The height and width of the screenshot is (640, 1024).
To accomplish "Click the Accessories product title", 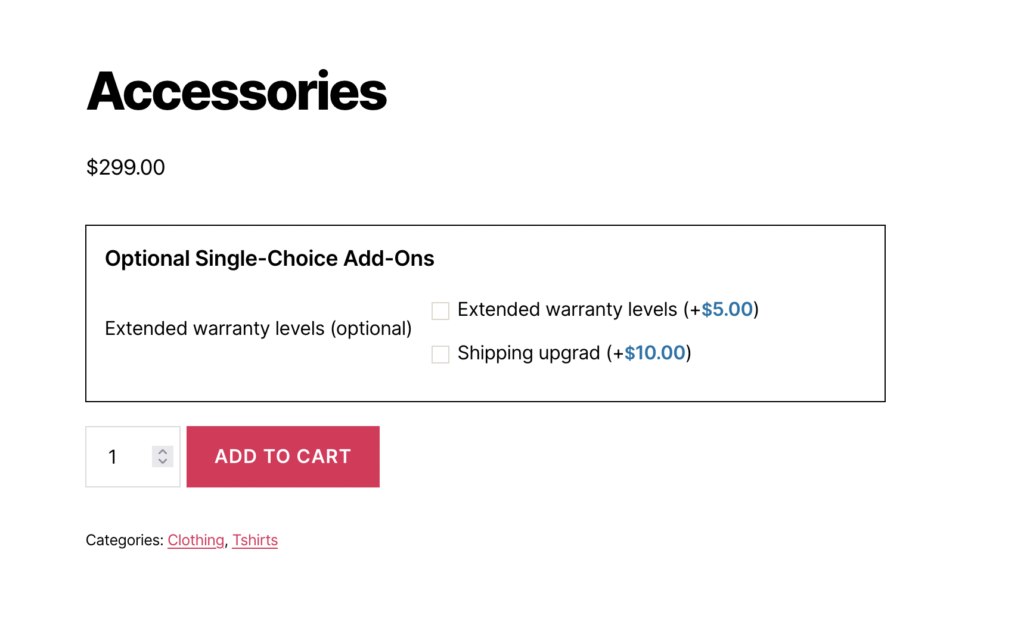I will (237, 91).
